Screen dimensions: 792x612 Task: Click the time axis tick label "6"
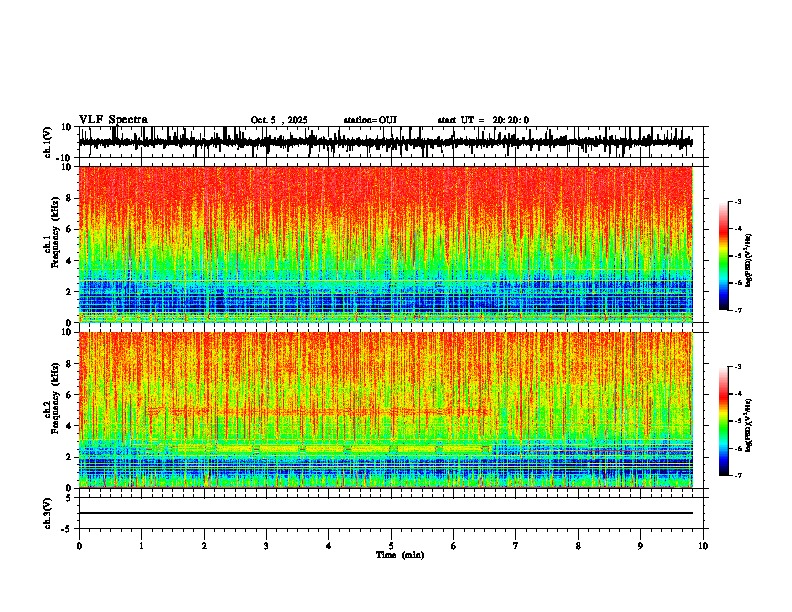click(454, 546)
